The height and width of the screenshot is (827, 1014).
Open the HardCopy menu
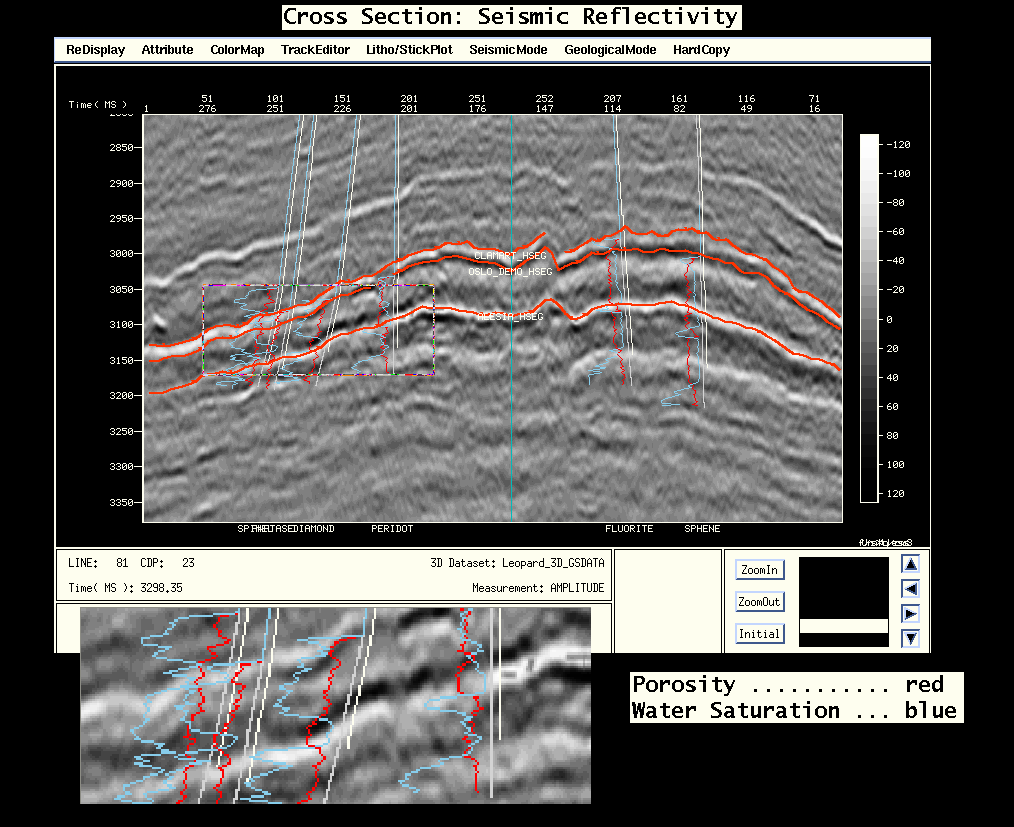tap(701, 50)
